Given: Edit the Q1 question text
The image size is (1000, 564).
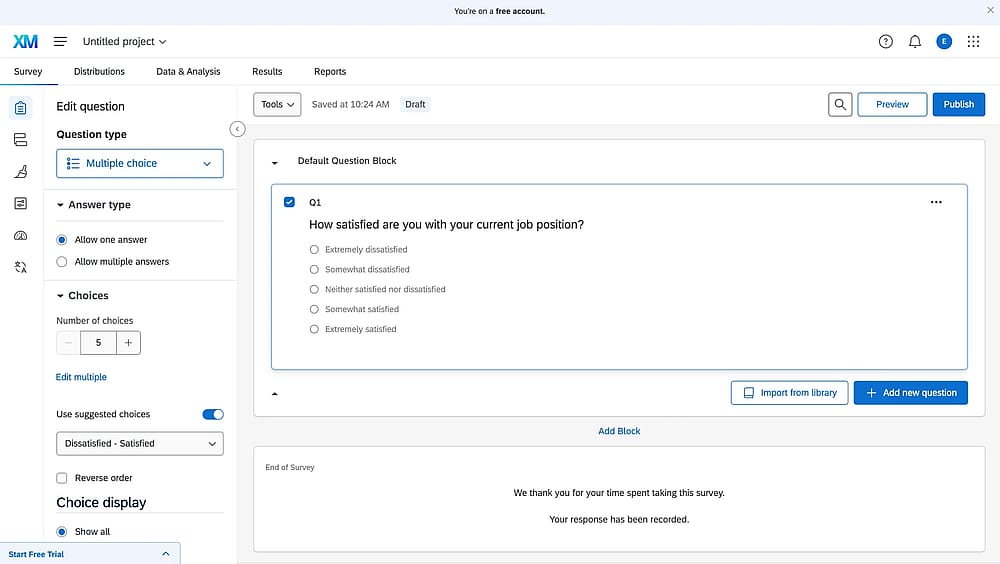Looking at the screenshot, I should pyautogui.click(x=446, y=225).
